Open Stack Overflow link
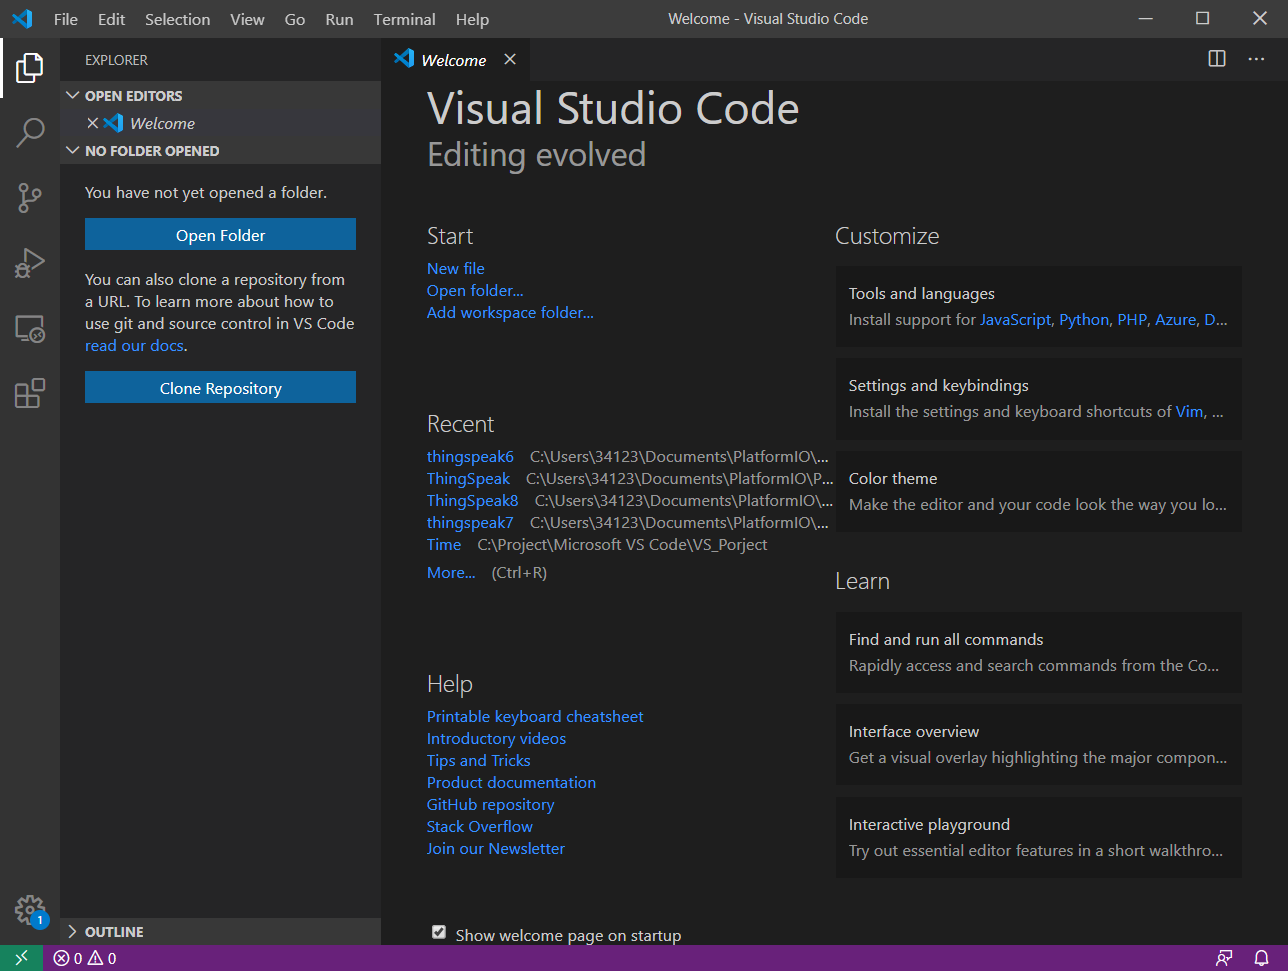This screenshot has width=1288, height=971. (479, 826)
